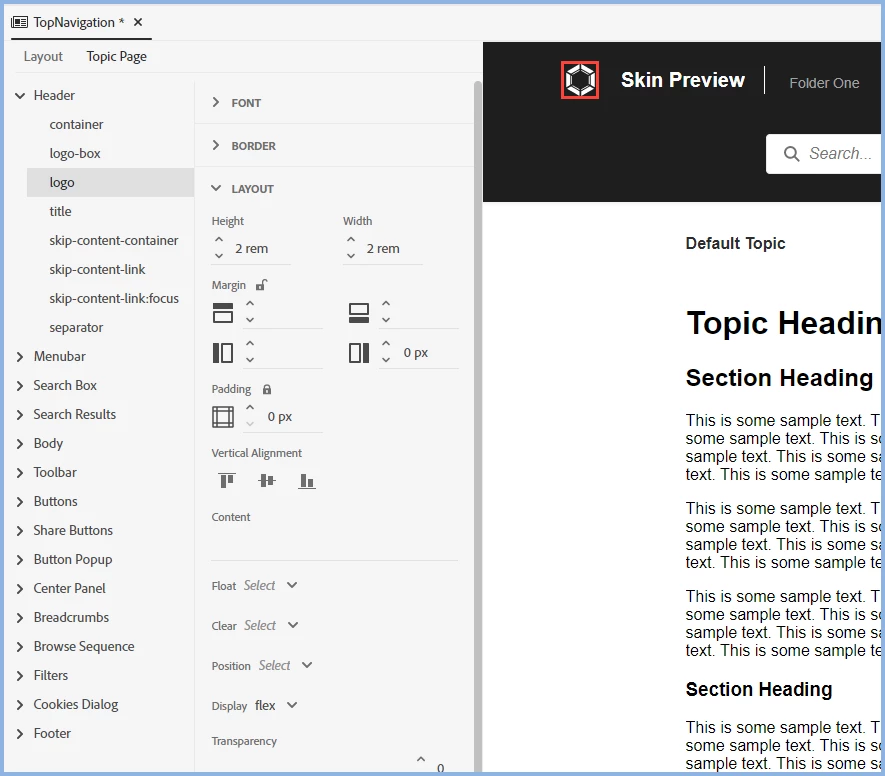This screenshot has width=885, height=776.
Task: Toggle the Padding lock icon
Action: (267, 389)
